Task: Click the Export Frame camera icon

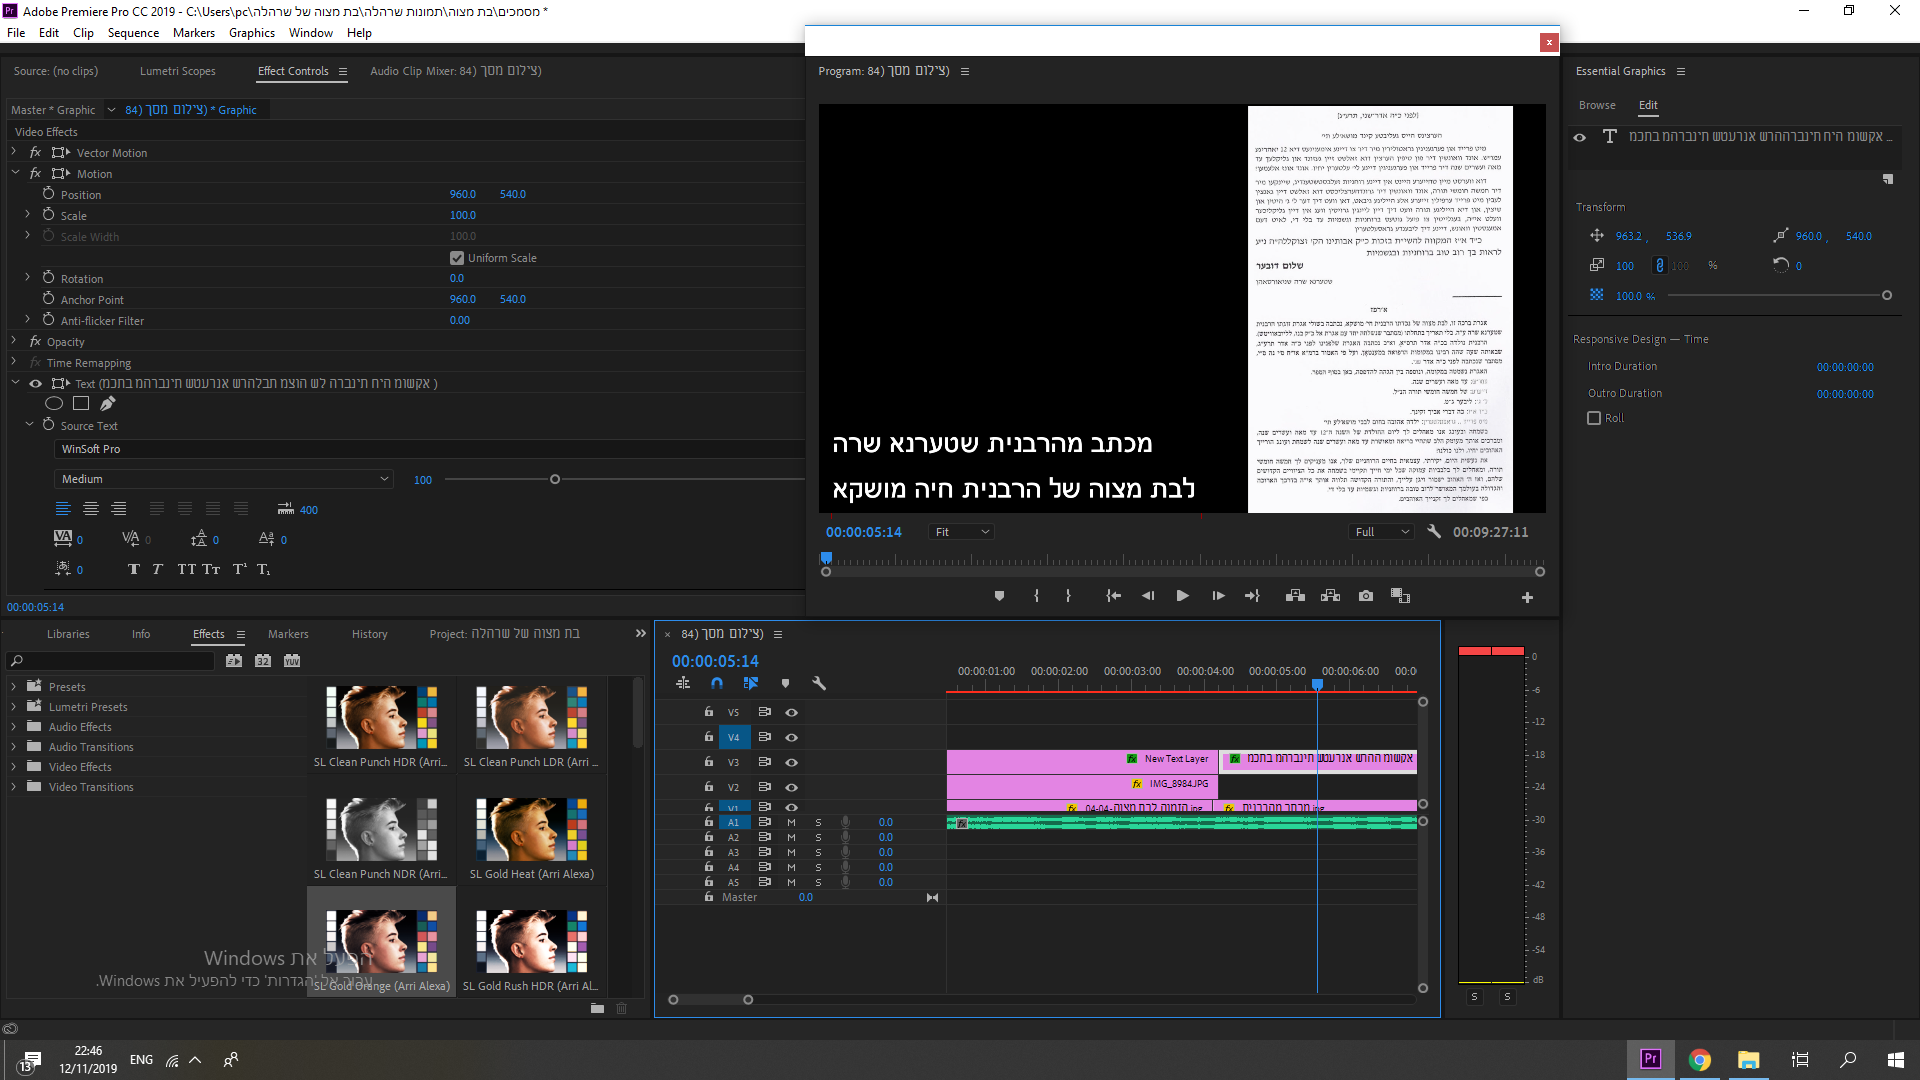Action: [x=1366, y=596]
